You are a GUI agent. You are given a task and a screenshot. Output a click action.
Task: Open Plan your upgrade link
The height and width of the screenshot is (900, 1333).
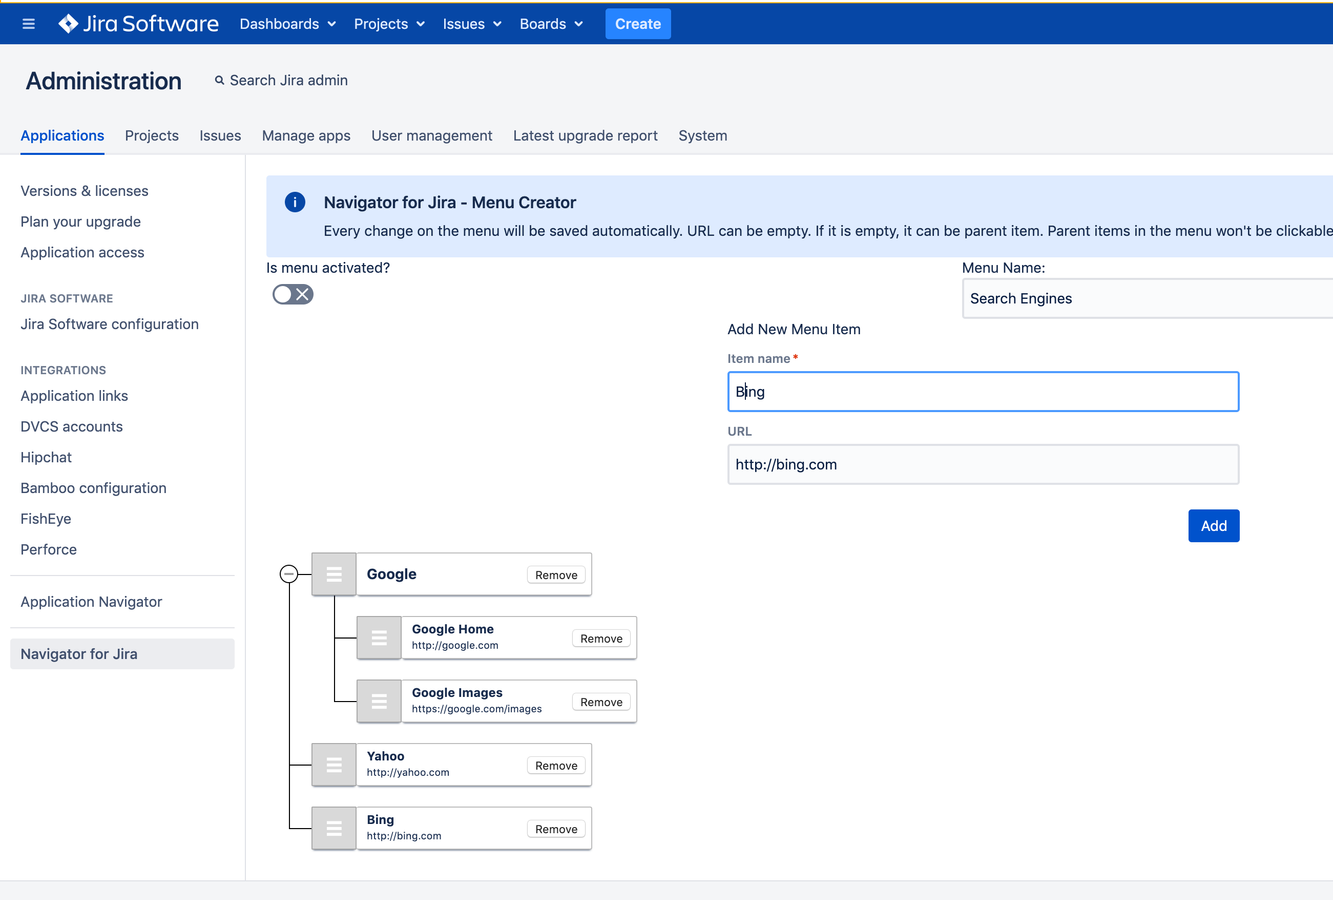(x=81, y=222)
